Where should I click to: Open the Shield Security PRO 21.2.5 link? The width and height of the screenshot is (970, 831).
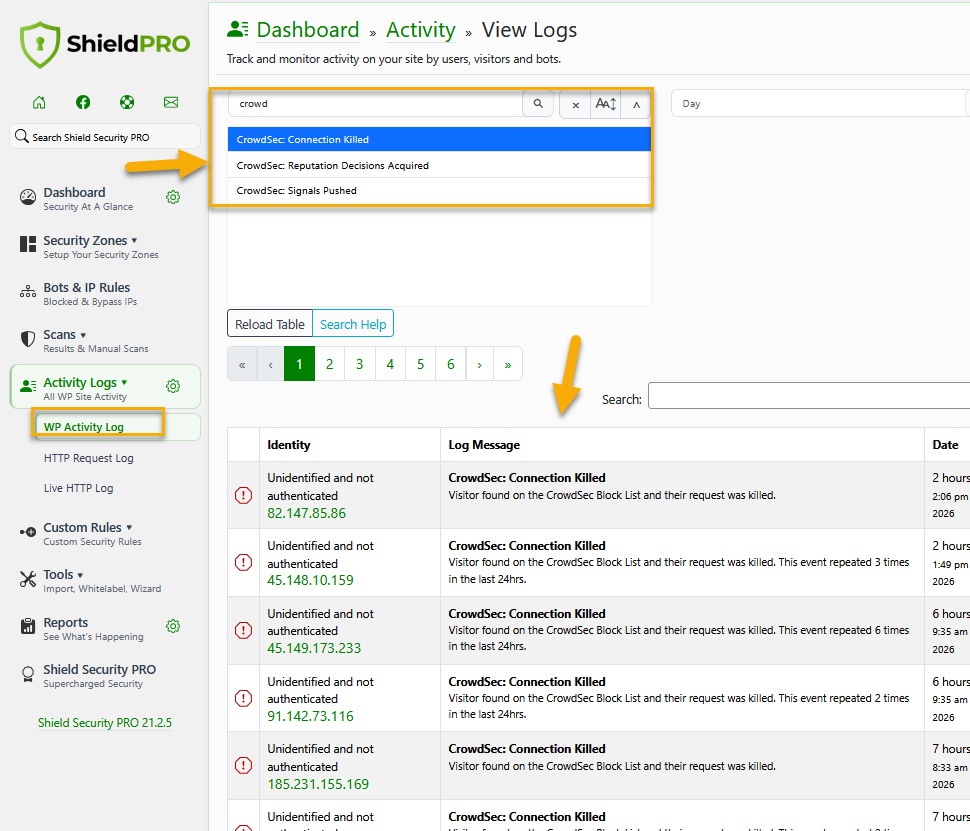105,723
